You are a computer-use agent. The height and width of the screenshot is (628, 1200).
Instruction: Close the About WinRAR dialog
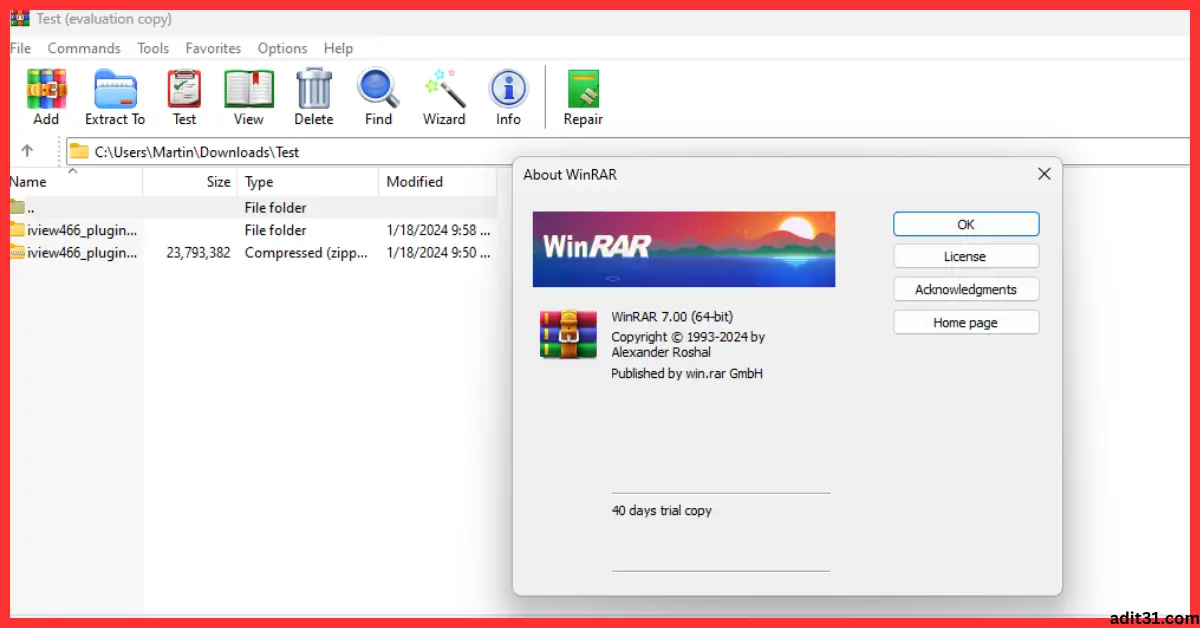[x=1044, y=174]
